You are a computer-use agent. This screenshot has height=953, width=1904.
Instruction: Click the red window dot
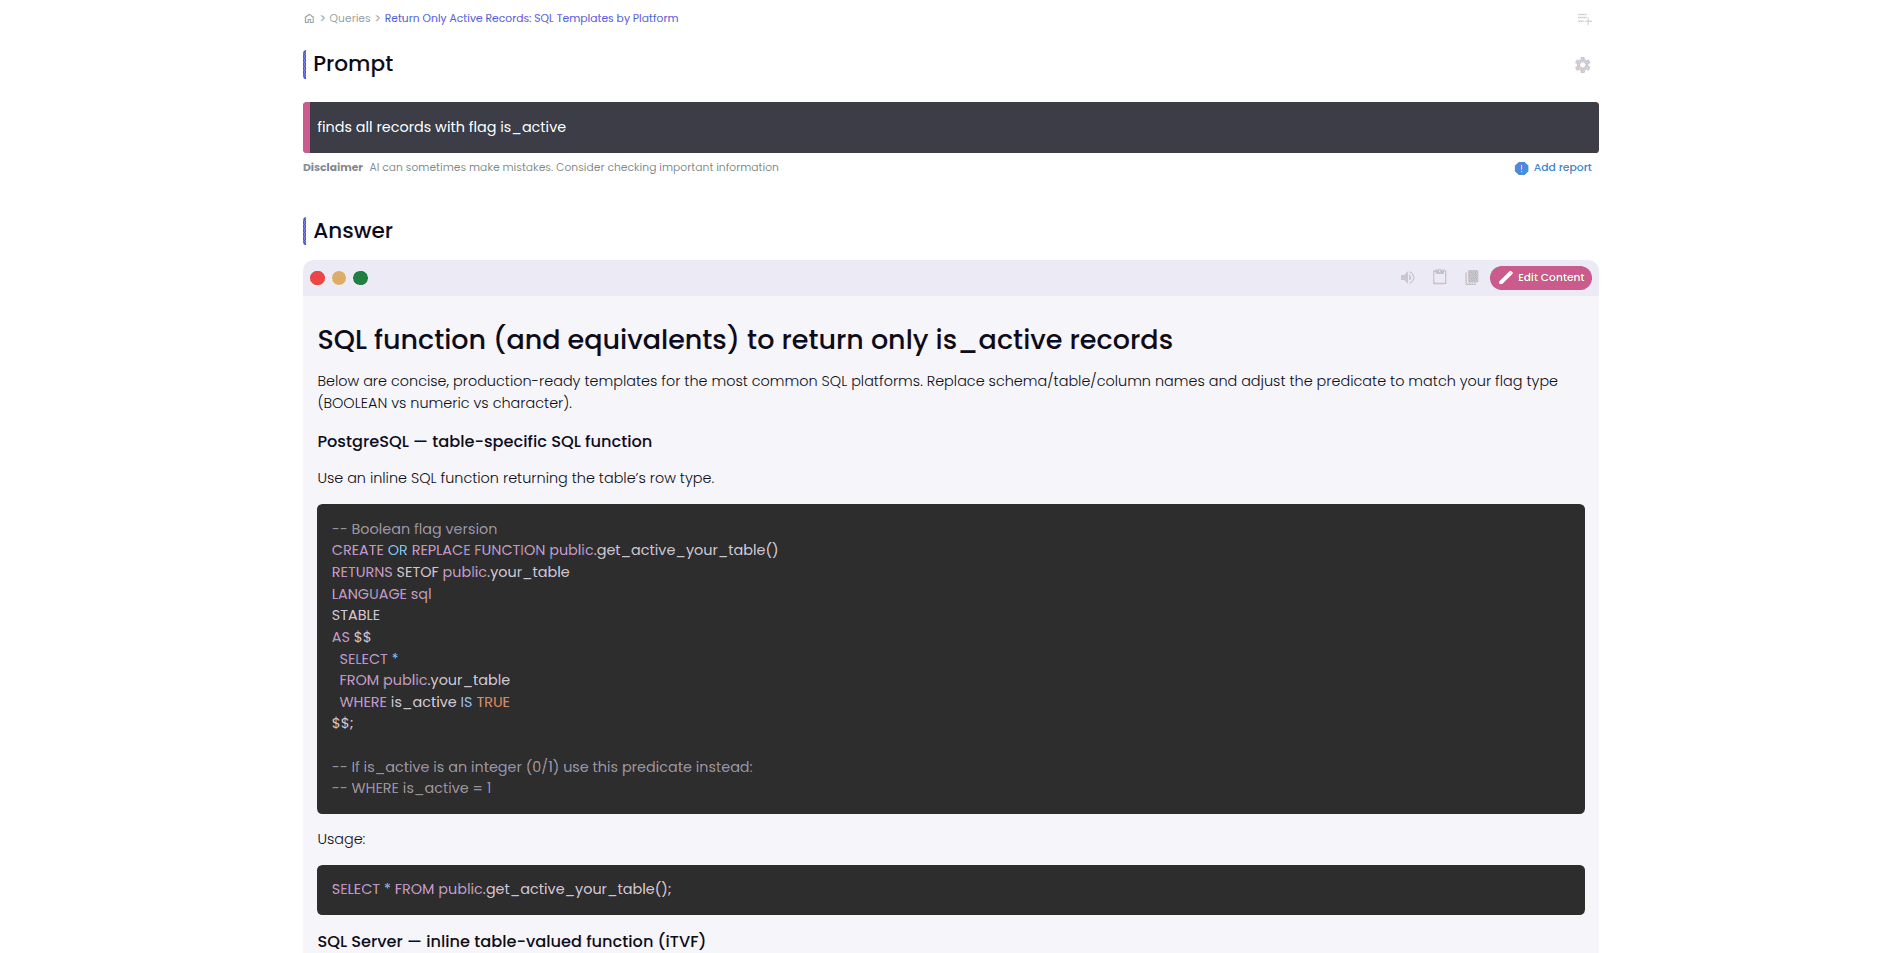click(318, 278)
